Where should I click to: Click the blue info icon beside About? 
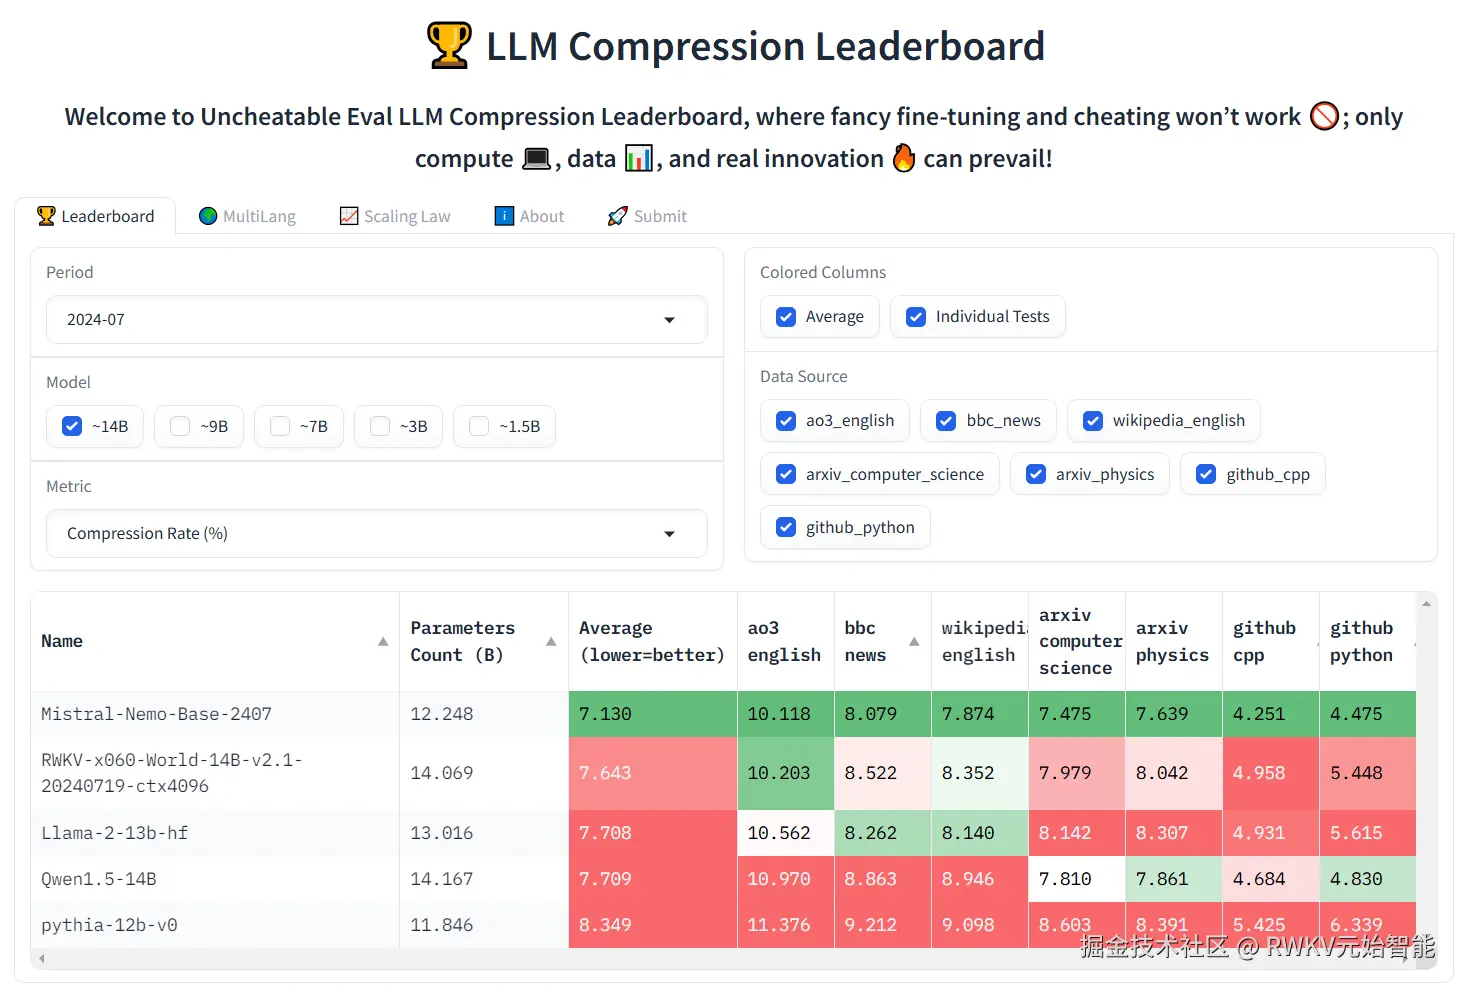(504, 216)
